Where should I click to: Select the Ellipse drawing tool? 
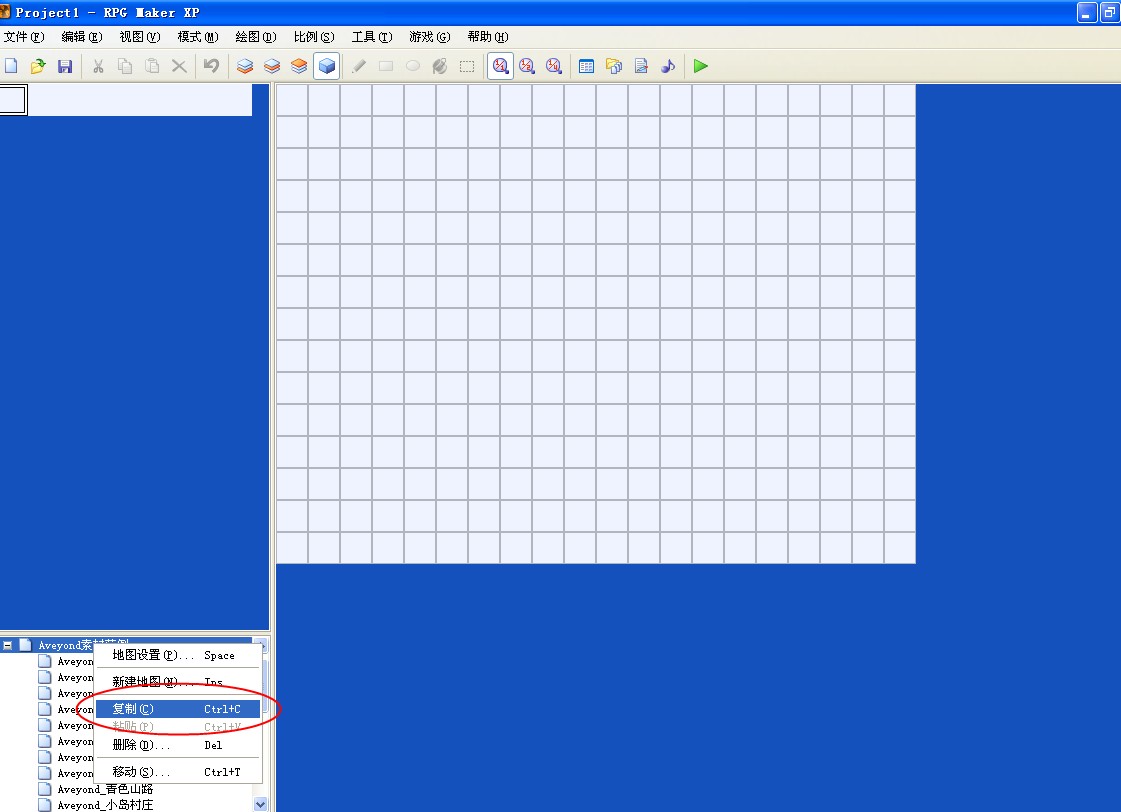coord(413,66)
